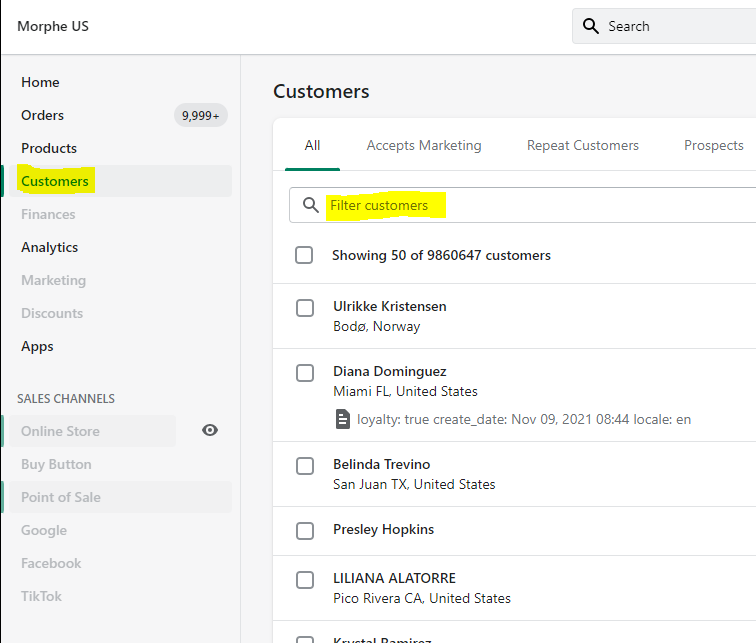
Task: Select Belinda Trevino's checkbox
Action: click(x=305, y=466)
